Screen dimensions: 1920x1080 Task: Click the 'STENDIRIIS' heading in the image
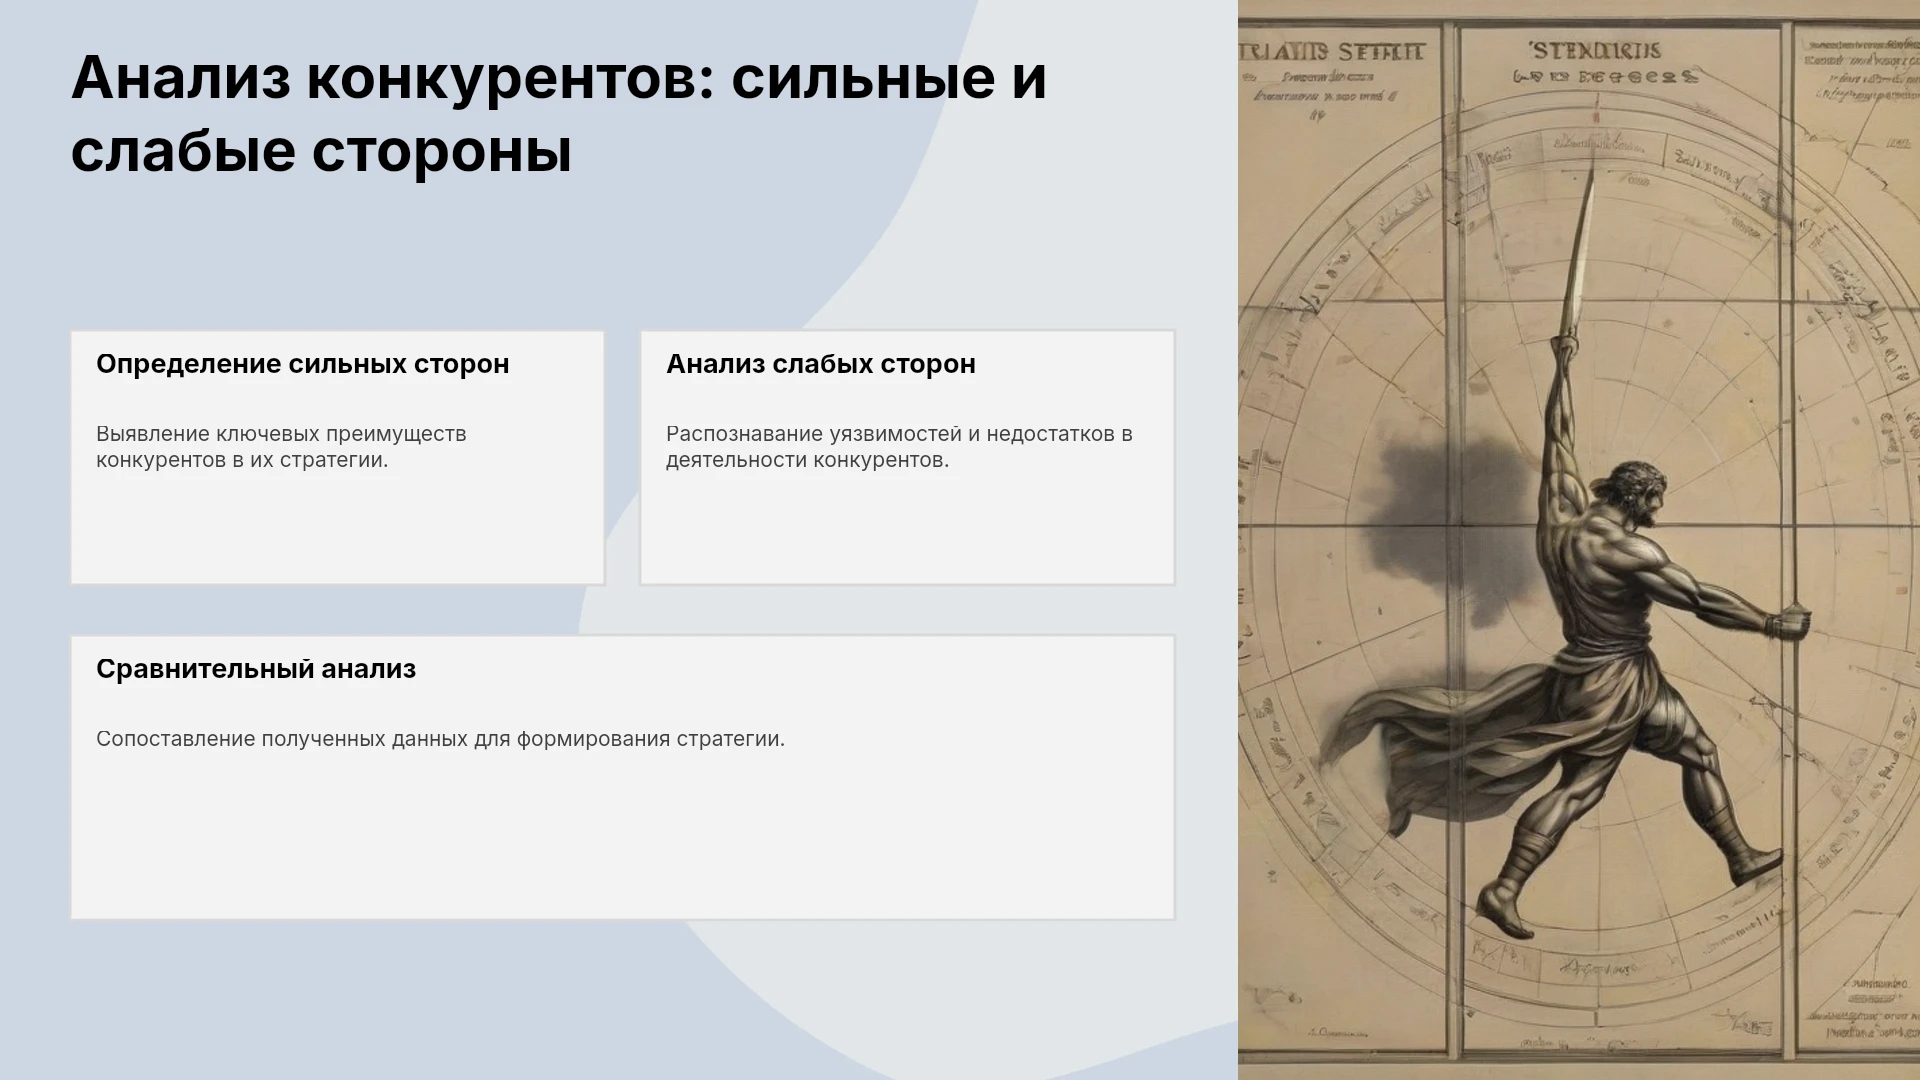1595,50
